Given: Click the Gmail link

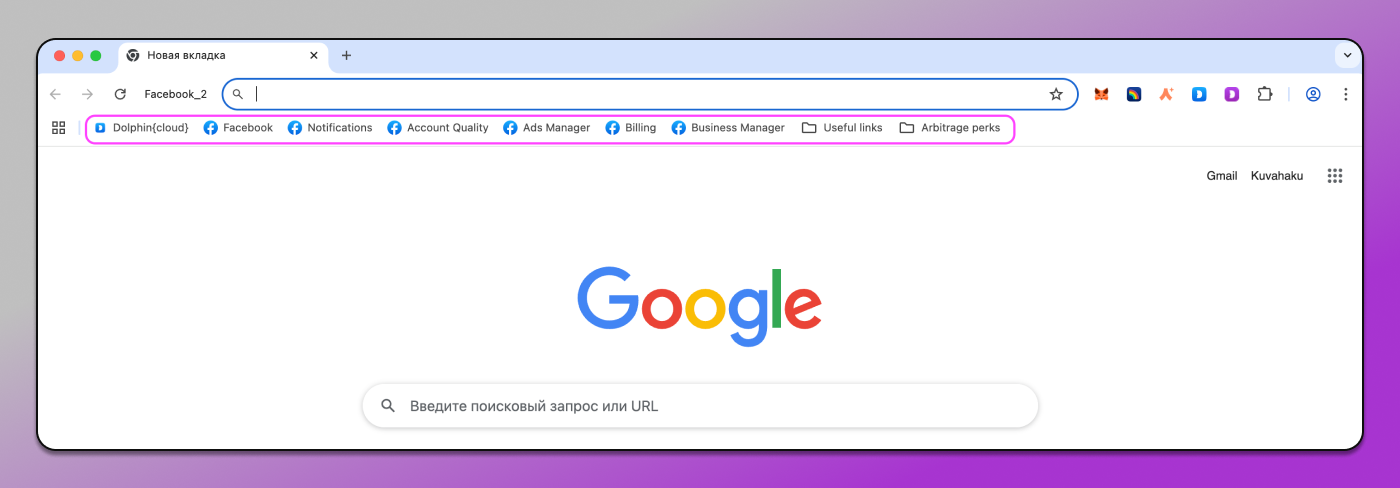Looking at the screenshot, I should coord(1221,176).
